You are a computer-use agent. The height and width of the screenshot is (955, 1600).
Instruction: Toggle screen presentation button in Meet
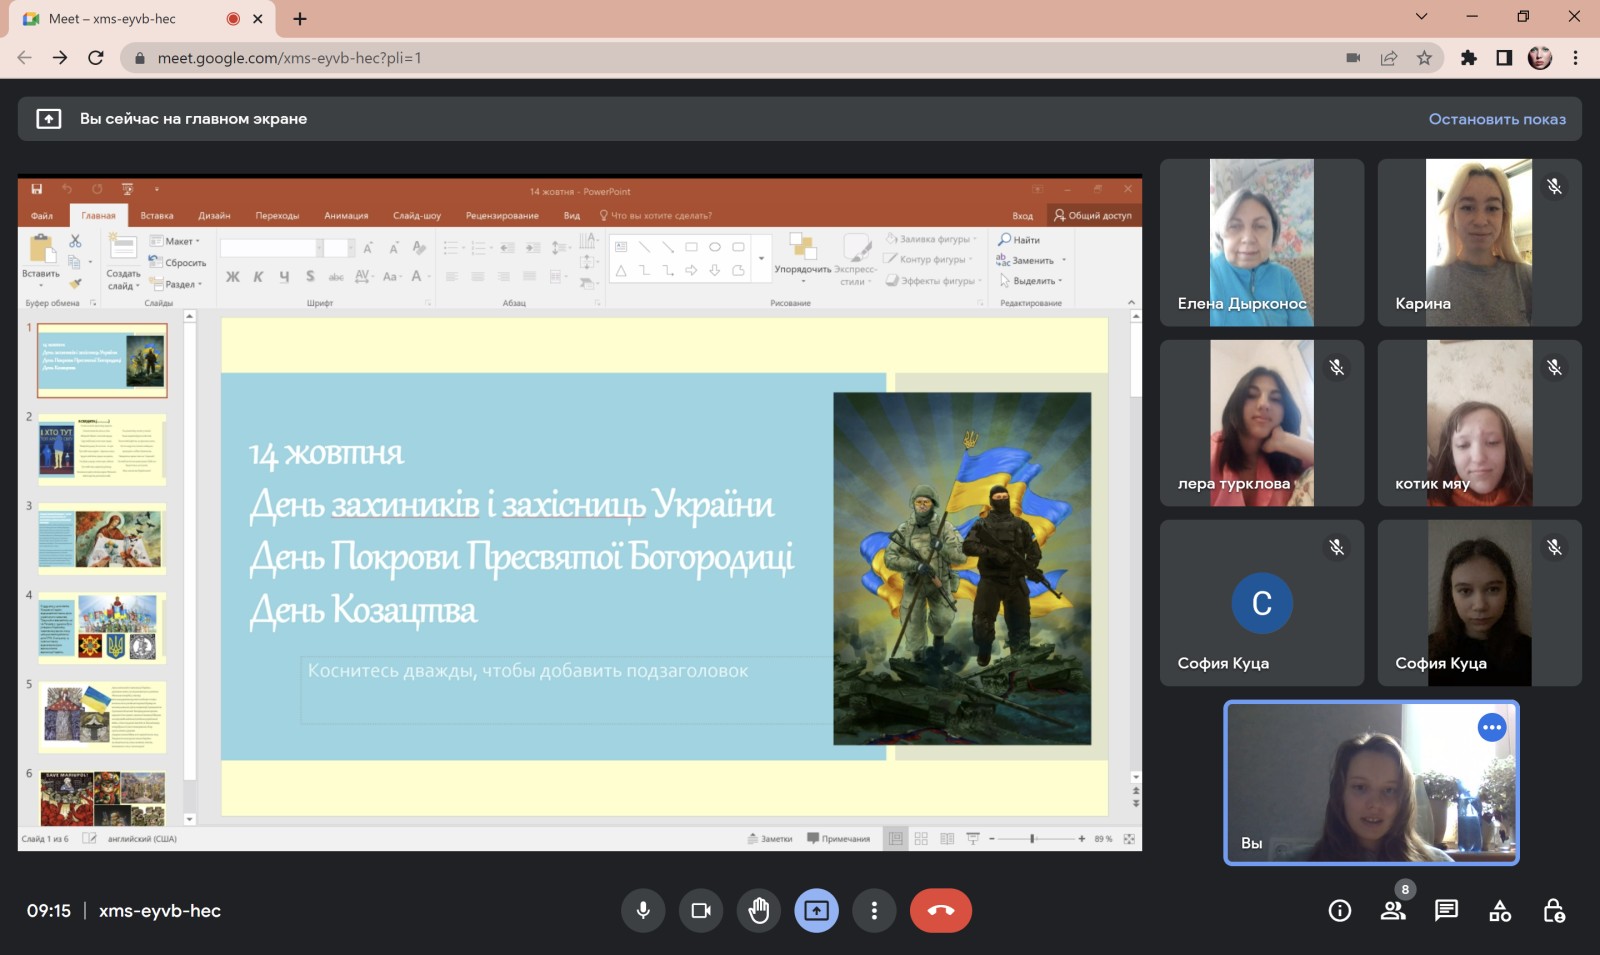(x=817, y=910)
